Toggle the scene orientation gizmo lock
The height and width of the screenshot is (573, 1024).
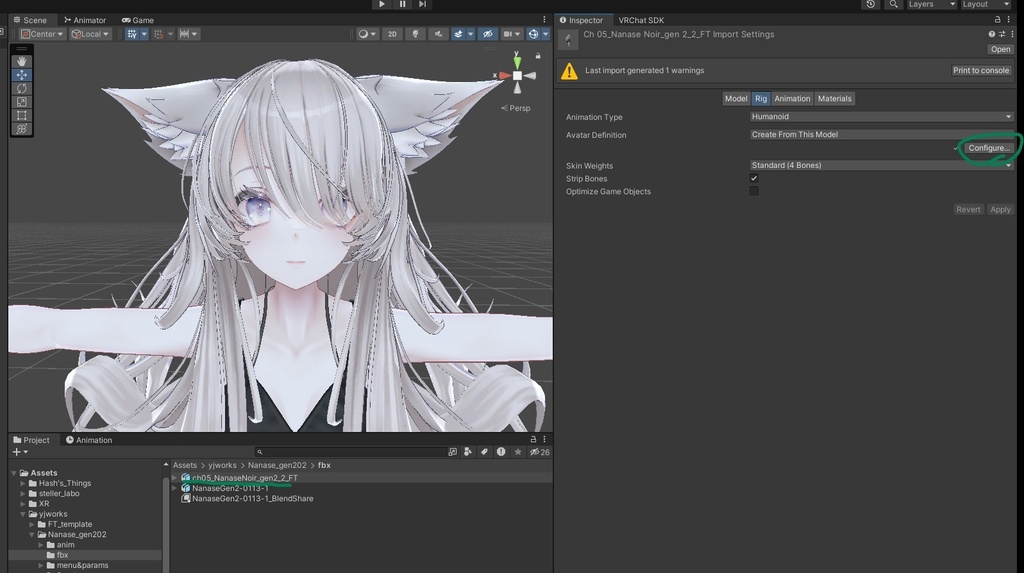tap(538, 56)
